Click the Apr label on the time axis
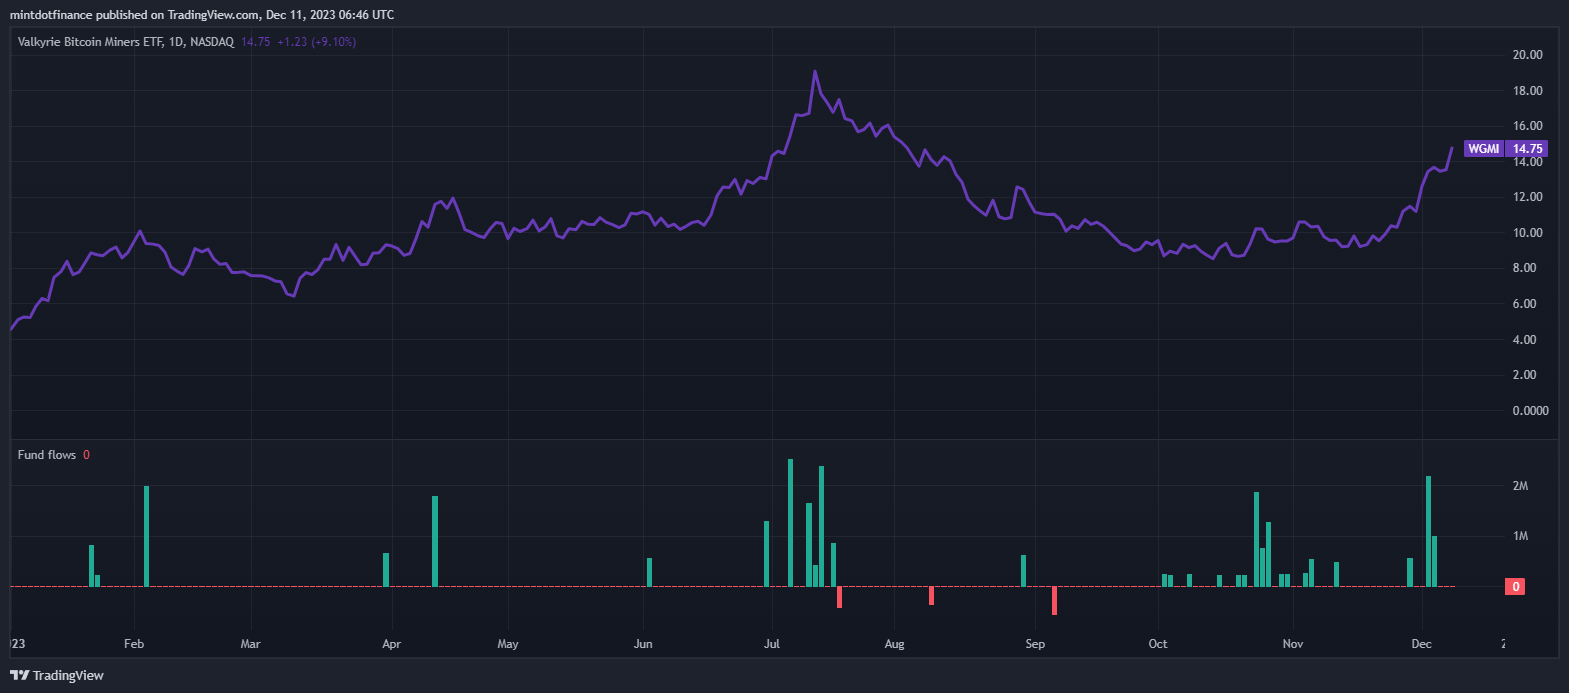Image resolution: width=1569 pixels, height=693 pixels. click(x=391, y=644)
